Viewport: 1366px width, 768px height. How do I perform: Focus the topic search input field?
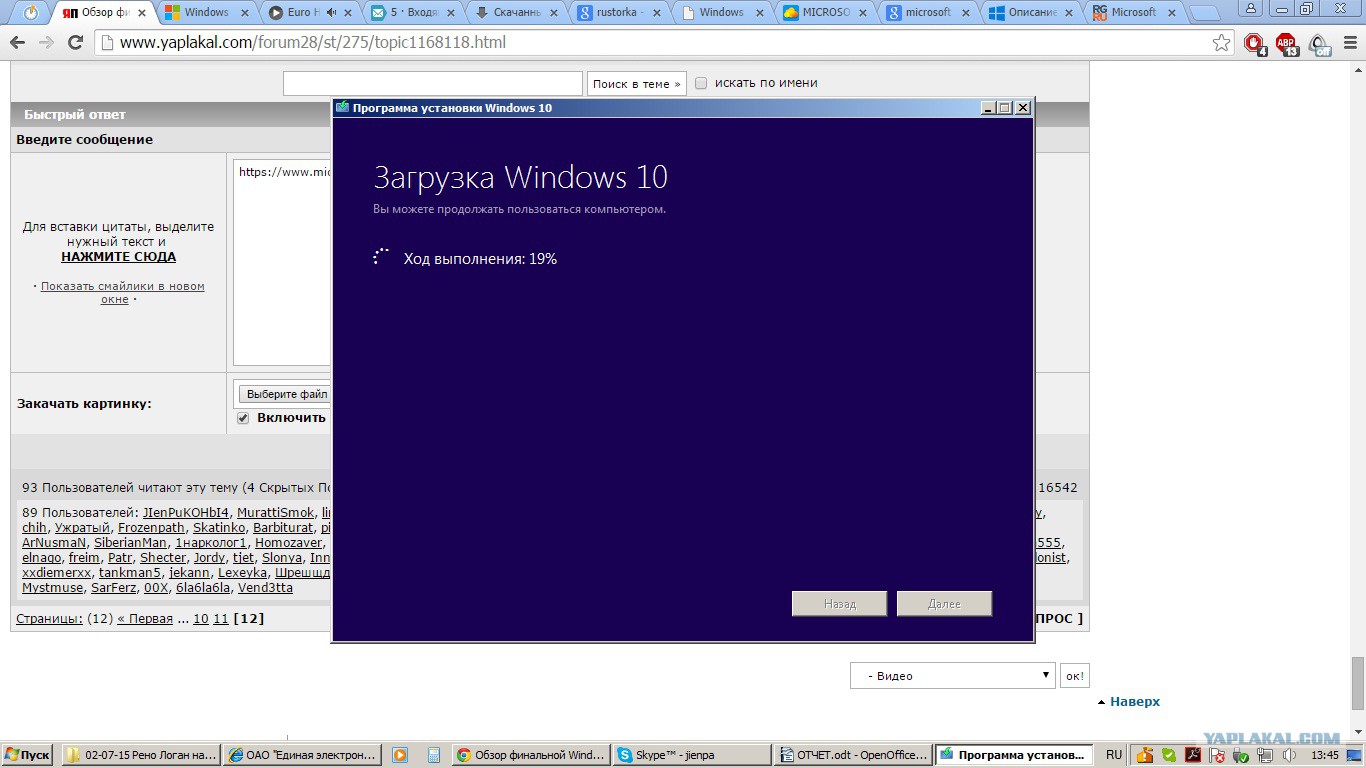432,83
